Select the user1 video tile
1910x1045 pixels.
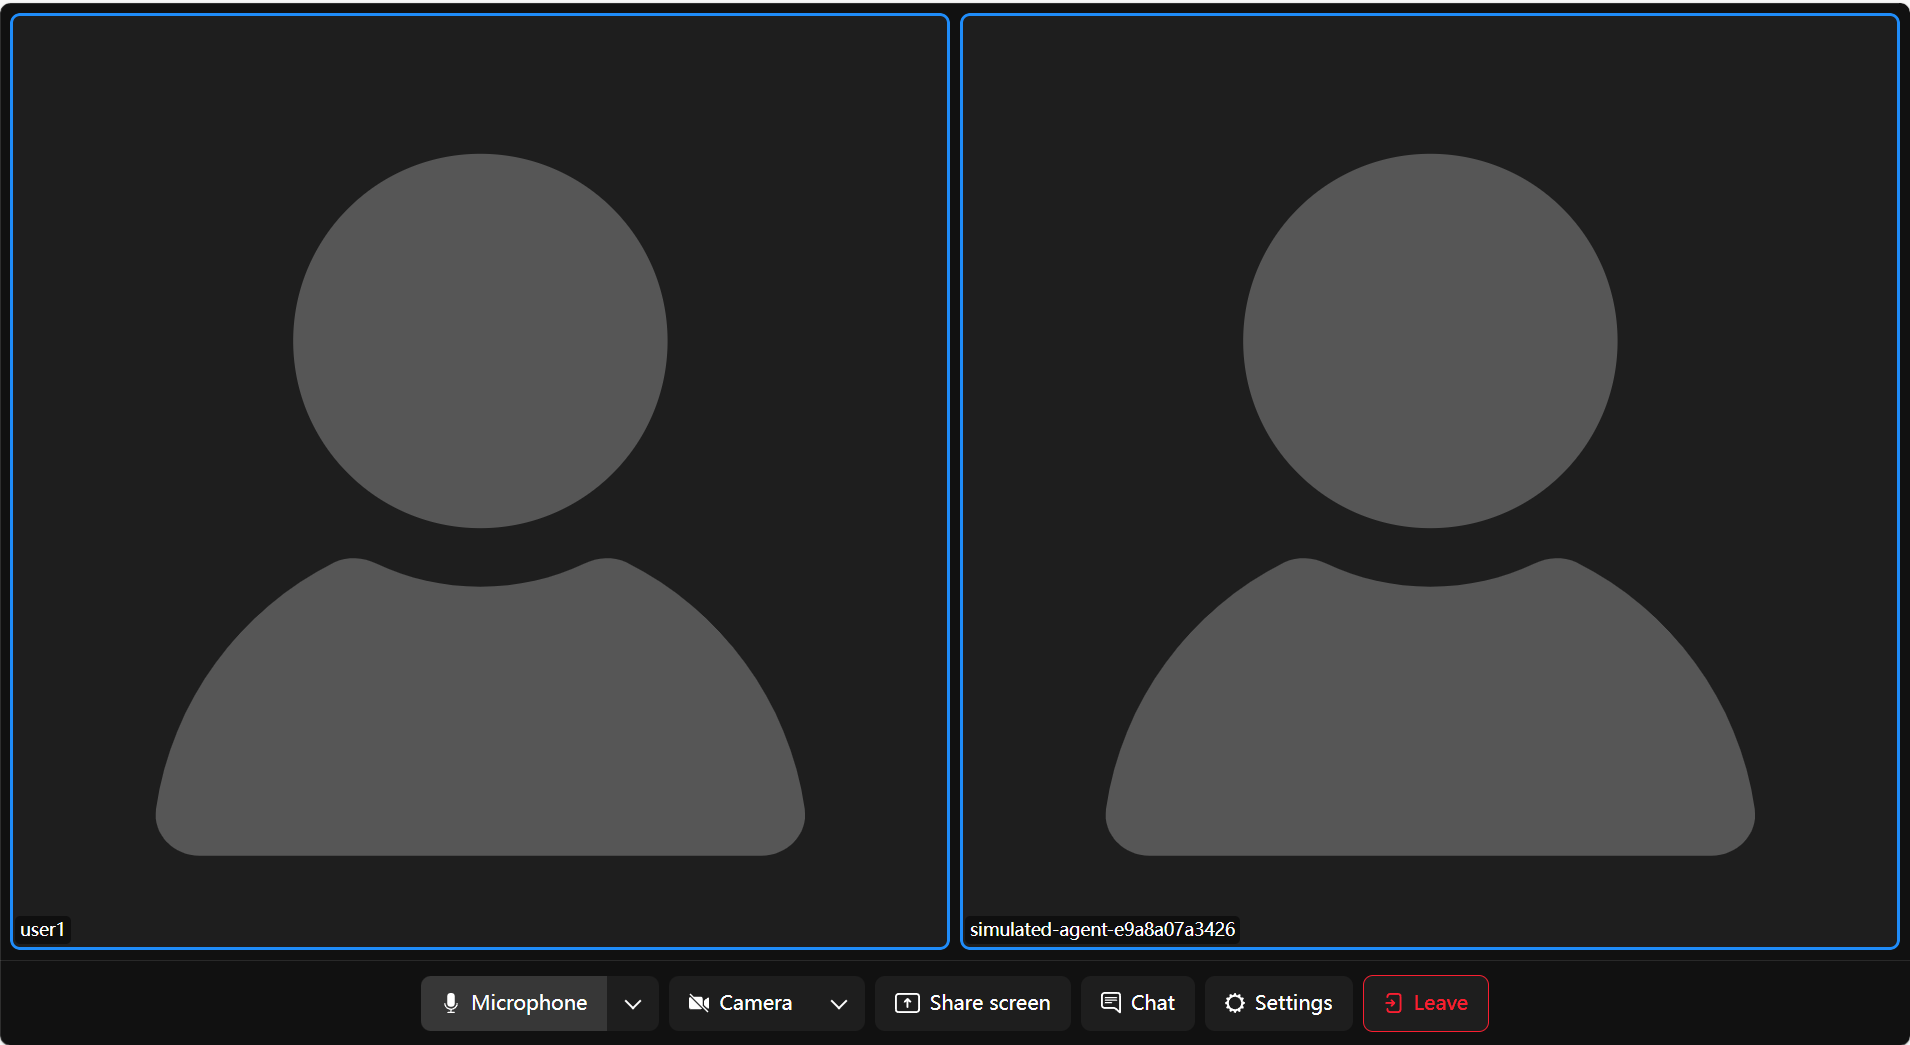[480, 481]
